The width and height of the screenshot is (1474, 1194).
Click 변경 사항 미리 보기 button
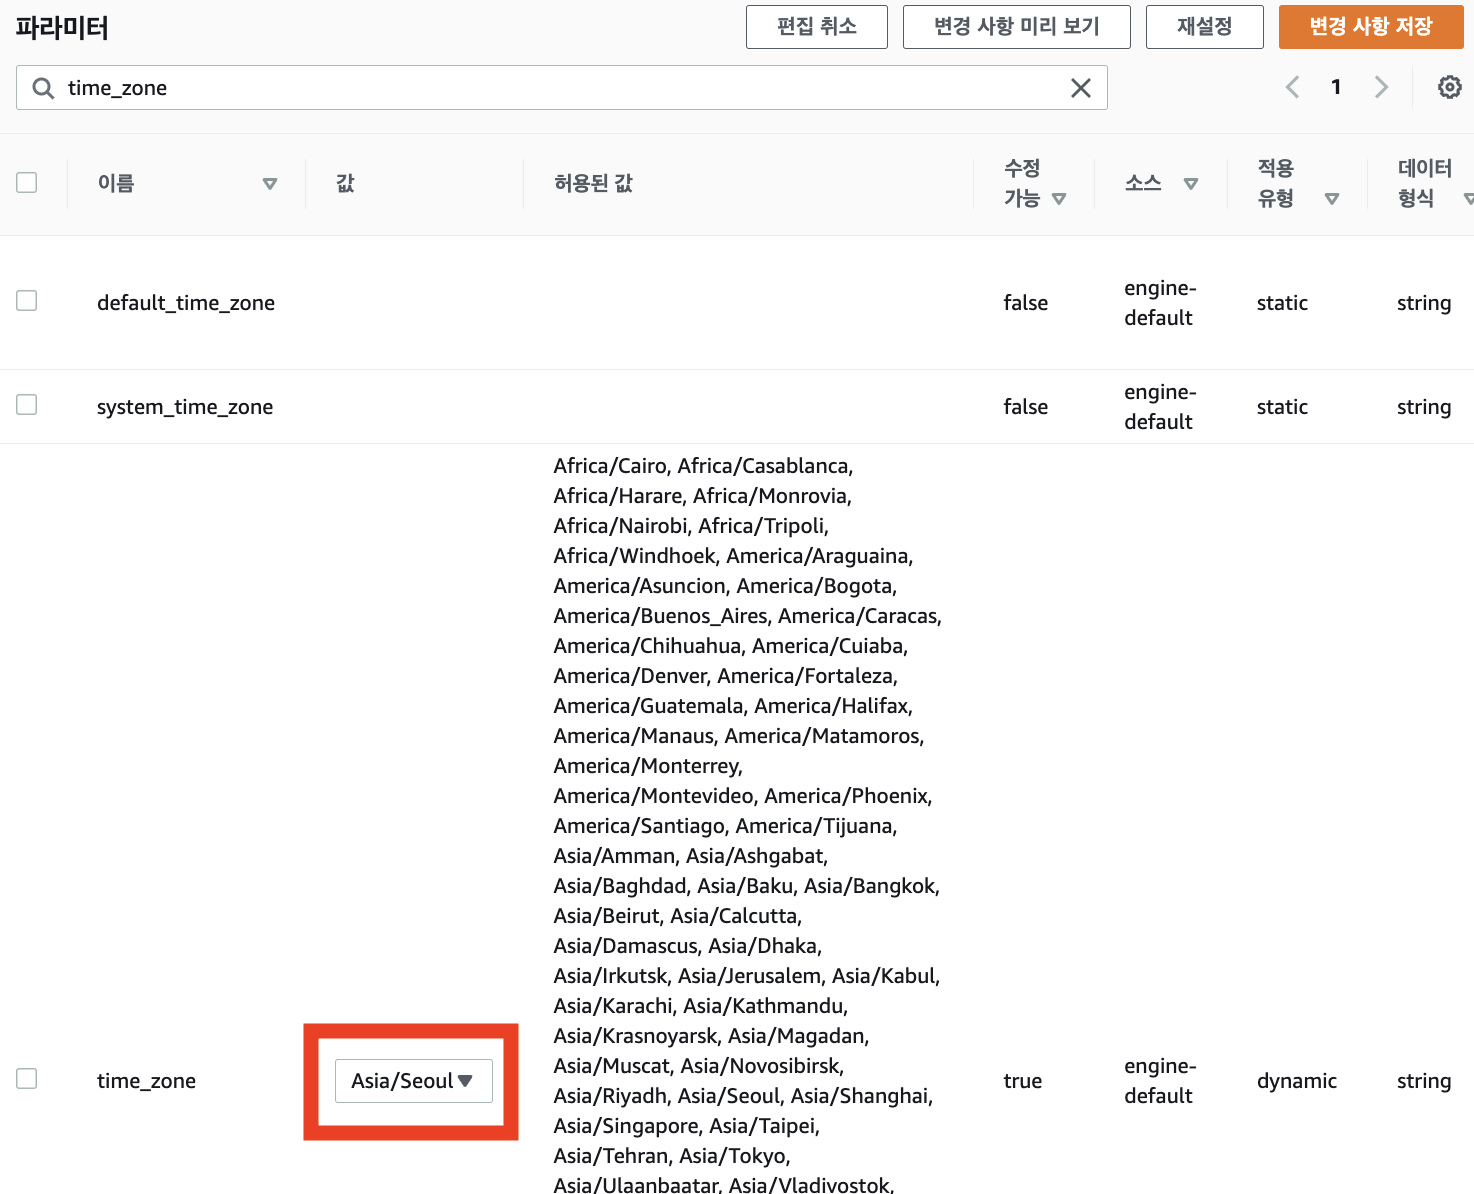(x=1017, y=27)
